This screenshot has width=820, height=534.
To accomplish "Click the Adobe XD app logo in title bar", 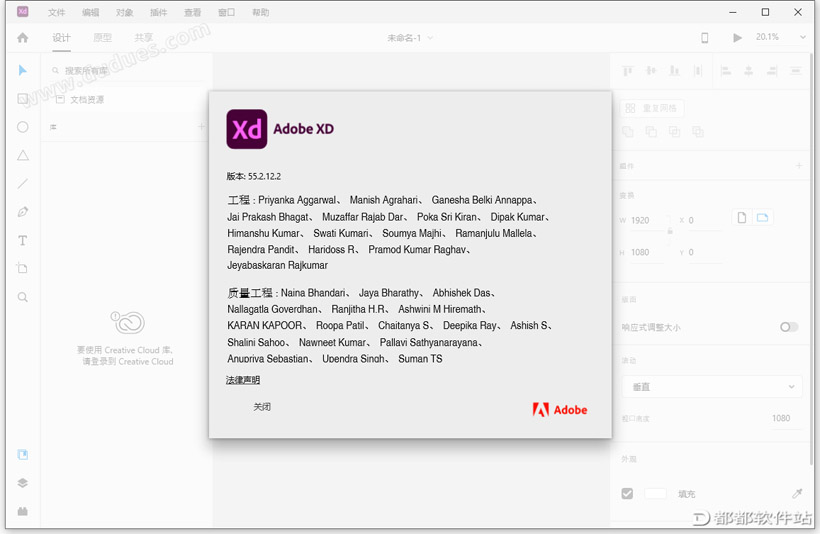I will click(22, 12).
